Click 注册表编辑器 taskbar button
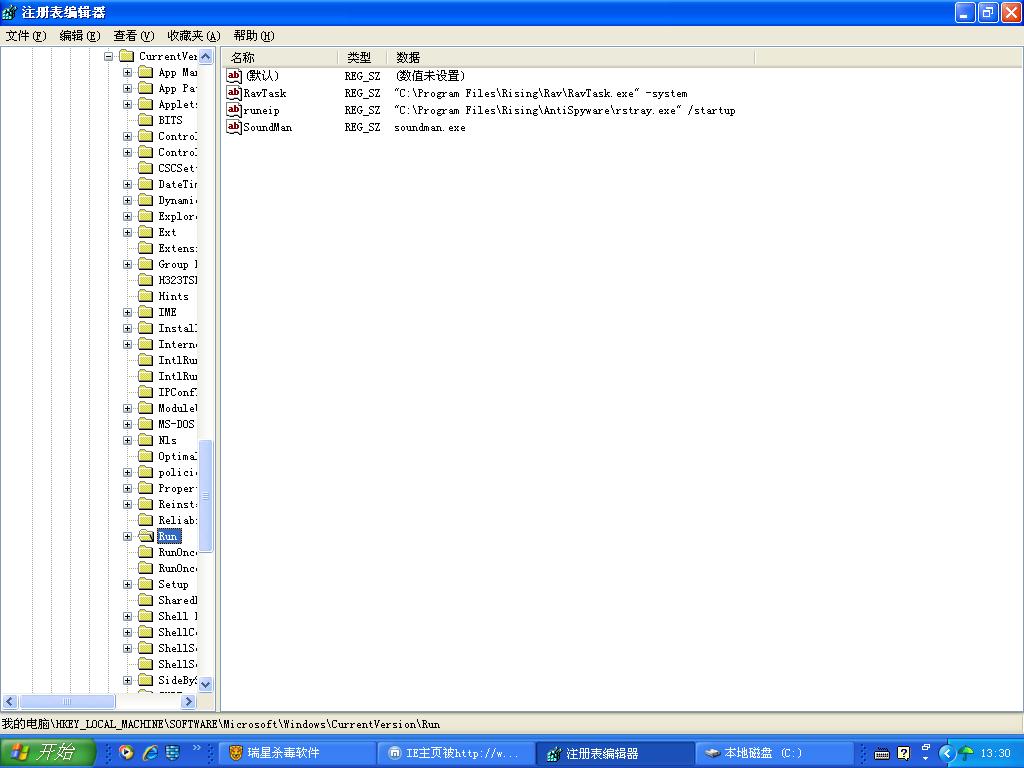Screen dimensions: 1024x768 coord(615,754)
